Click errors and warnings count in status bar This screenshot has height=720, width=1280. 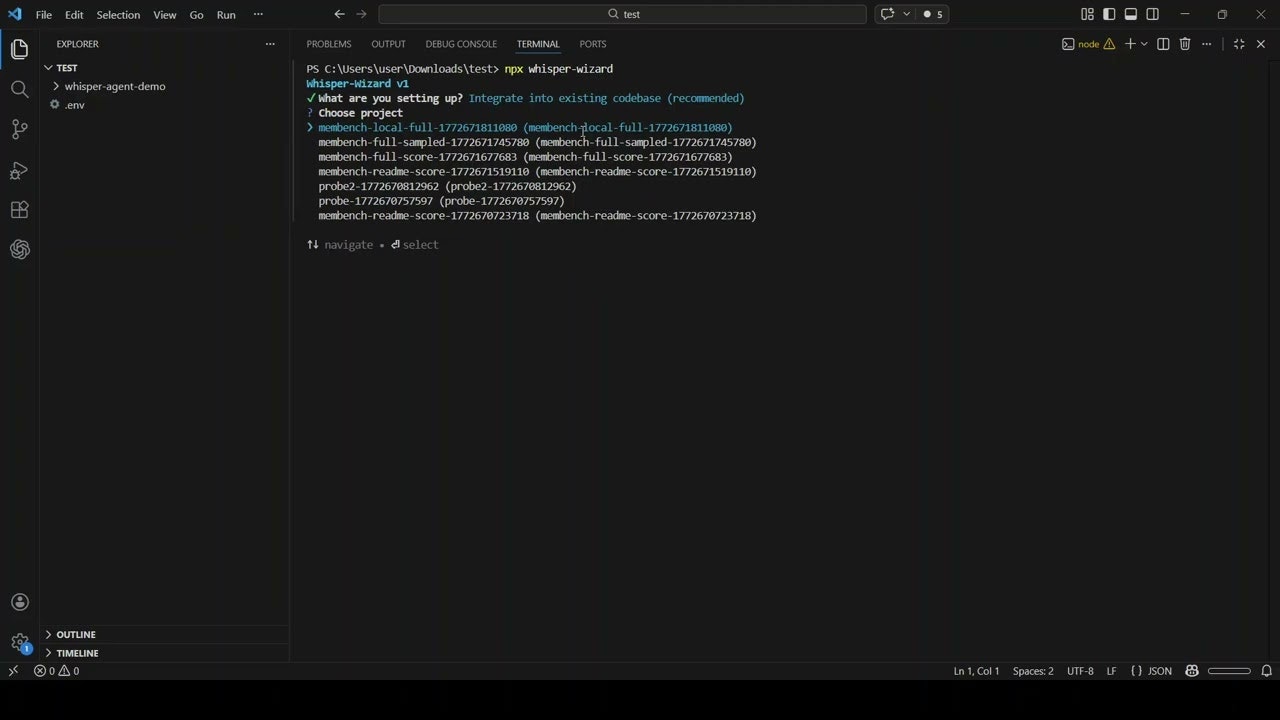(56, 671)
